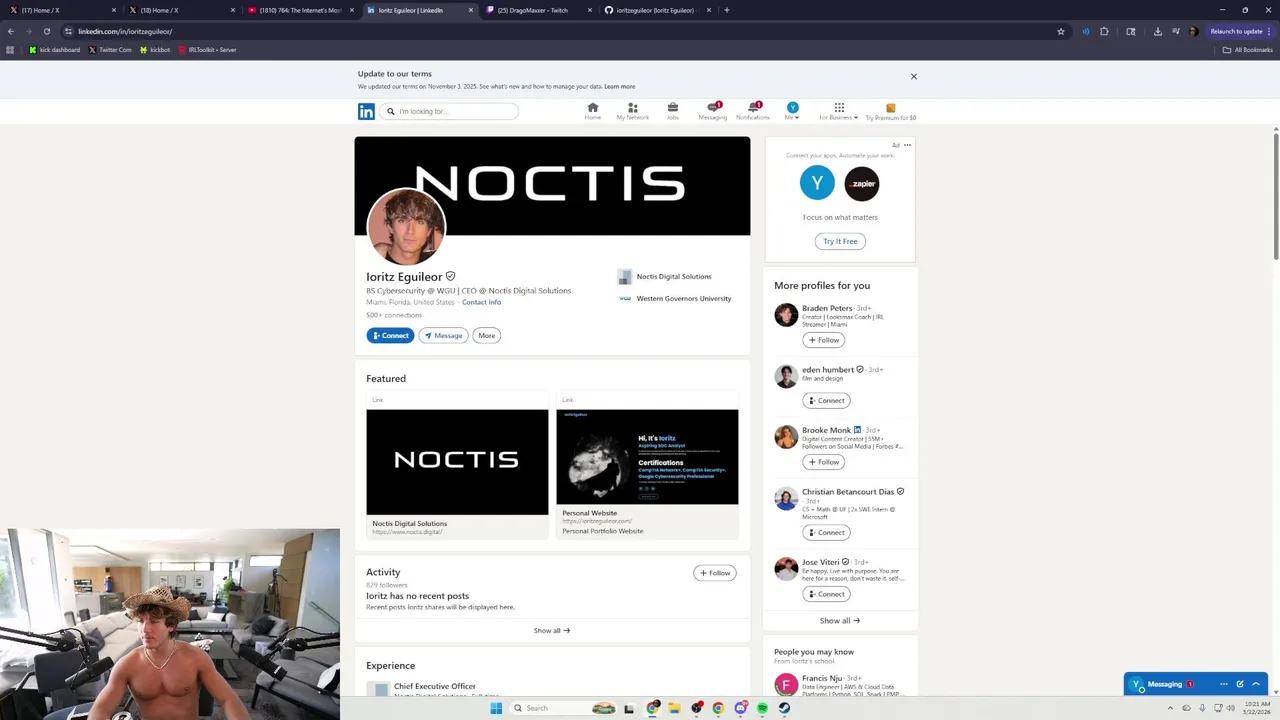Screen dimensions: 1280x720
Task: Message Ioritz Eguileor
Action: pyautogui.click(x=443, y=336)
